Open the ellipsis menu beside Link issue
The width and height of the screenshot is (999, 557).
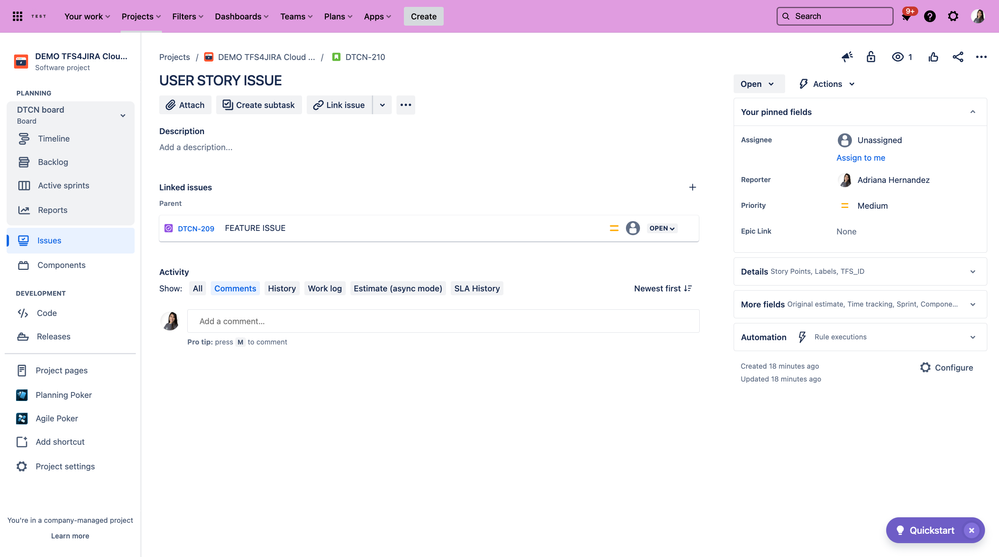tap(406, 105)
